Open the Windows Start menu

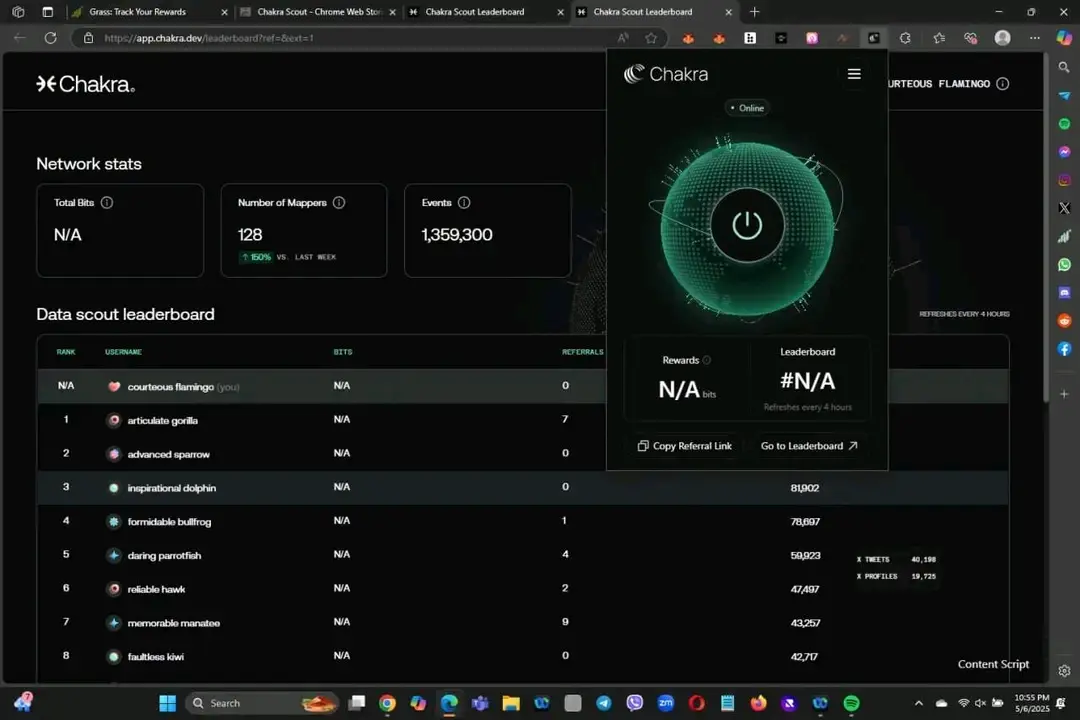click(x=167, y=703)
